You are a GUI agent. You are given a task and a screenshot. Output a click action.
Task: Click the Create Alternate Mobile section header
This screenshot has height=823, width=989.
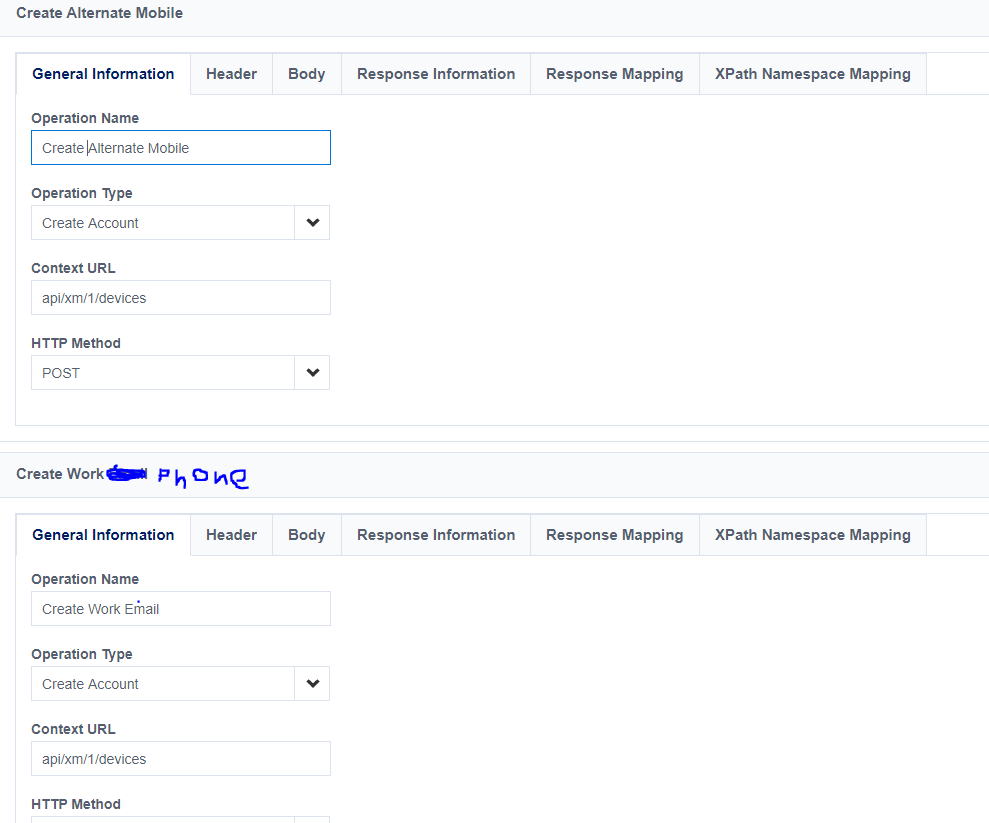pyautogui.click(x=100, y=14)
